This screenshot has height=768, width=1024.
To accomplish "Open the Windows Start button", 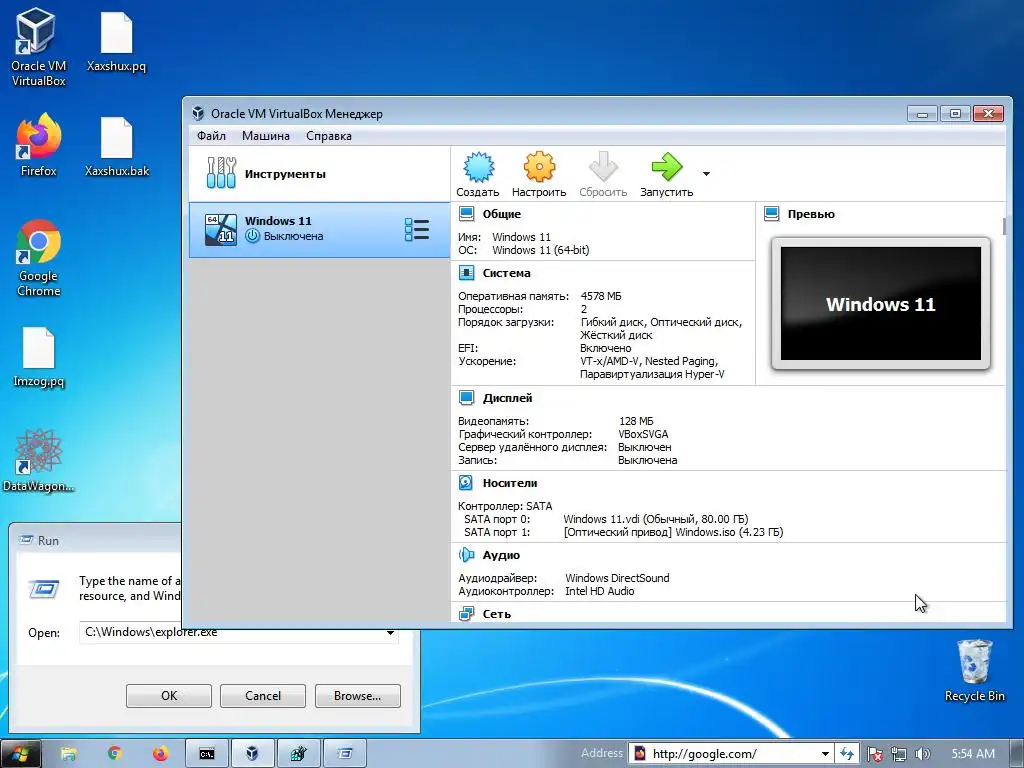I will point(20,754).
